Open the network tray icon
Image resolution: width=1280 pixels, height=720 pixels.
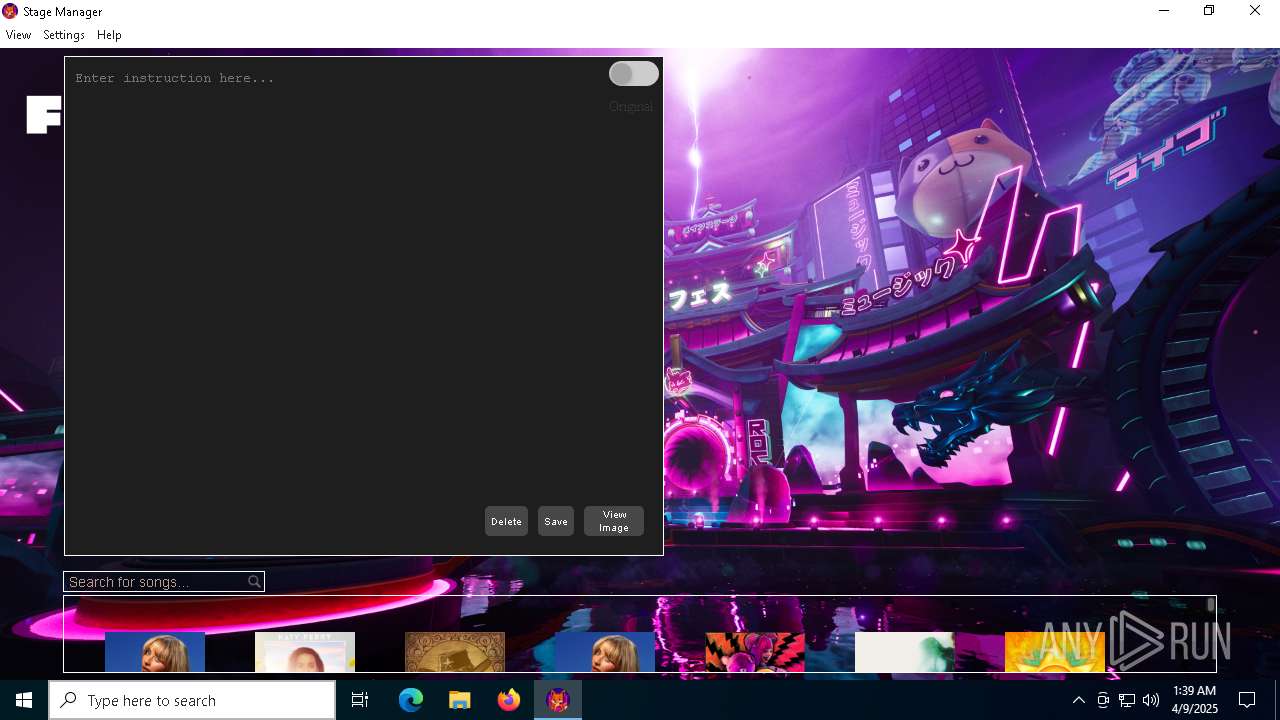[1127, 700]
